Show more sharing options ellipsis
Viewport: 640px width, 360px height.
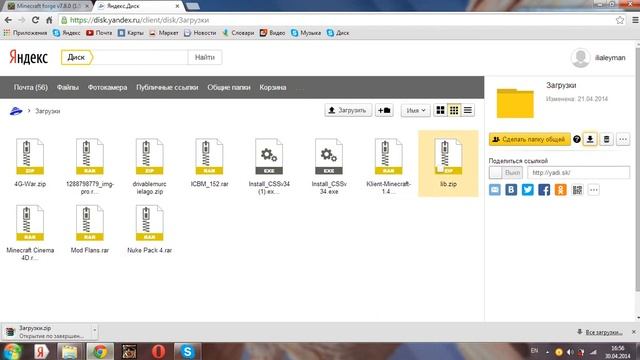(594, 190)
